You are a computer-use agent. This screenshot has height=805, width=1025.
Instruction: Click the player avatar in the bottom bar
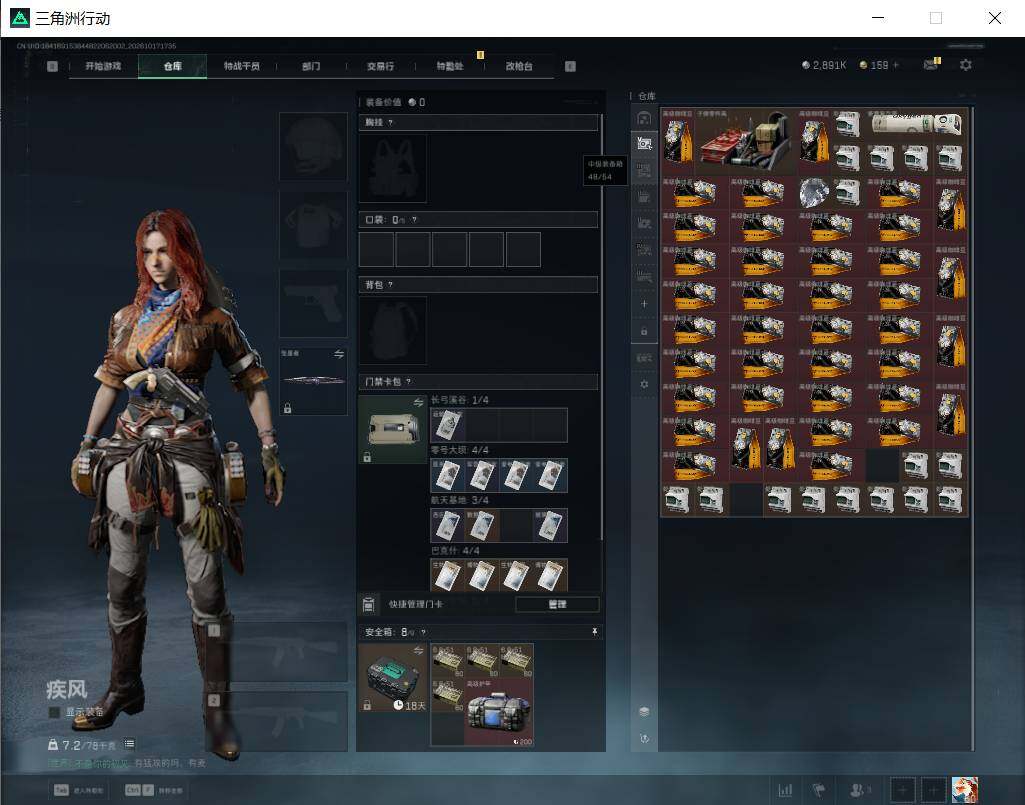(x=965, y=790)
